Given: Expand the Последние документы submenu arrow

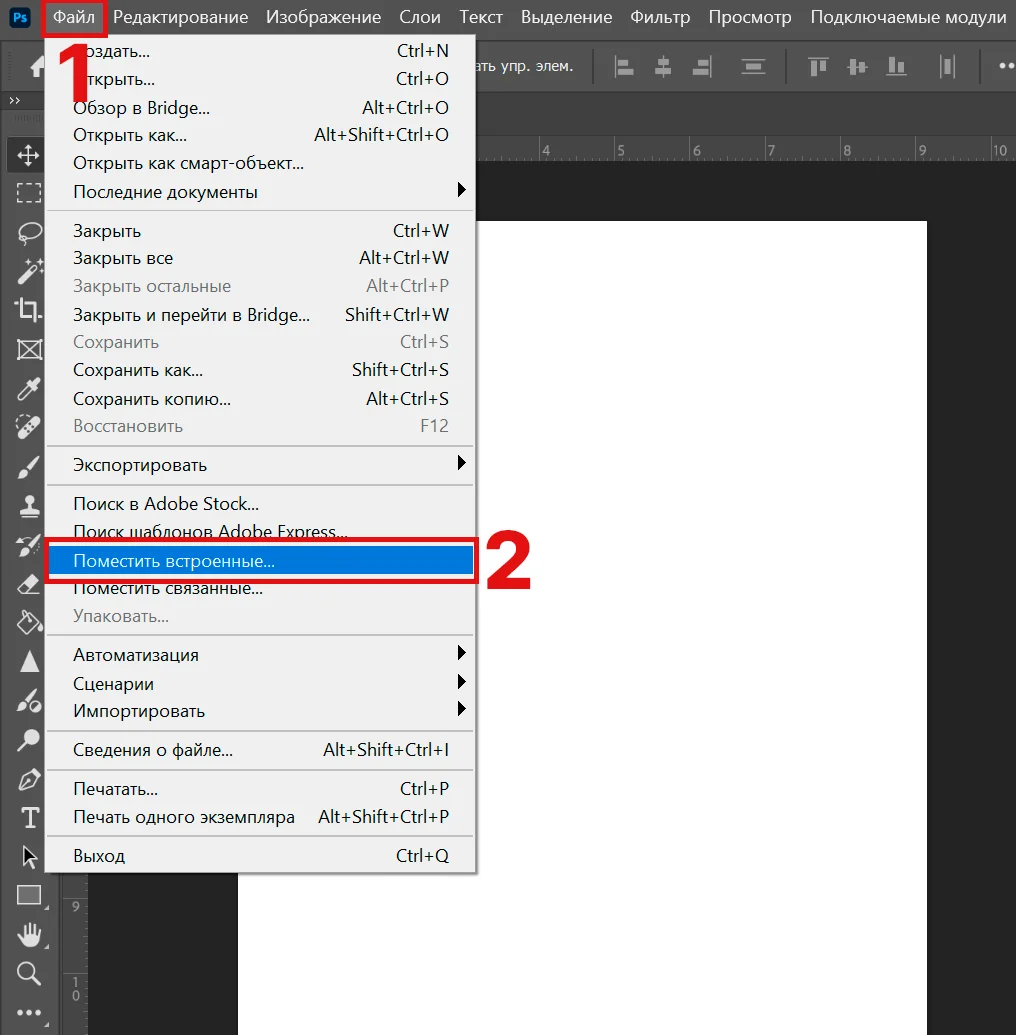Looking at the screenshot, I should [x=461, y=190].
